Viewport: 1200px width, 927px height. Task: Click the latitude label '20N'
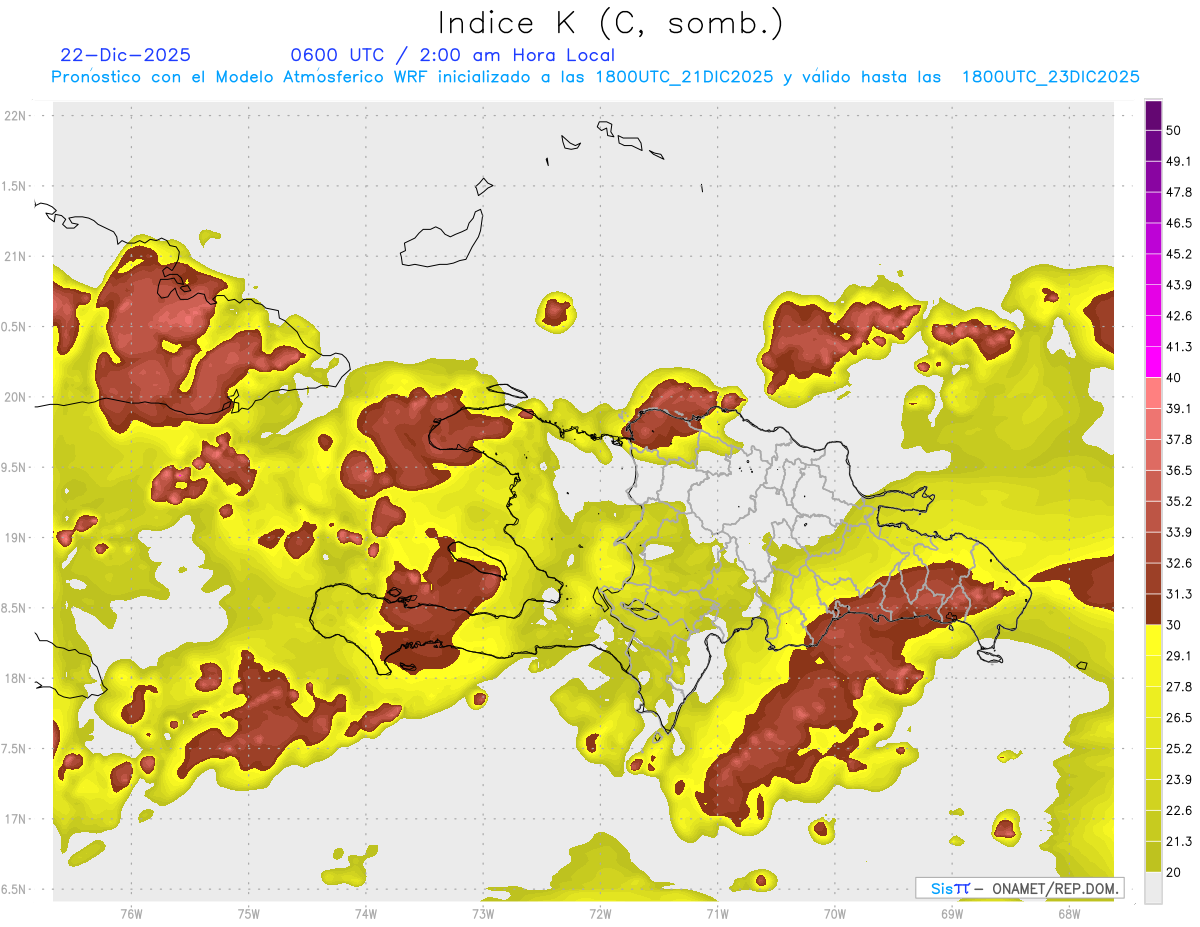coord(15,398)
